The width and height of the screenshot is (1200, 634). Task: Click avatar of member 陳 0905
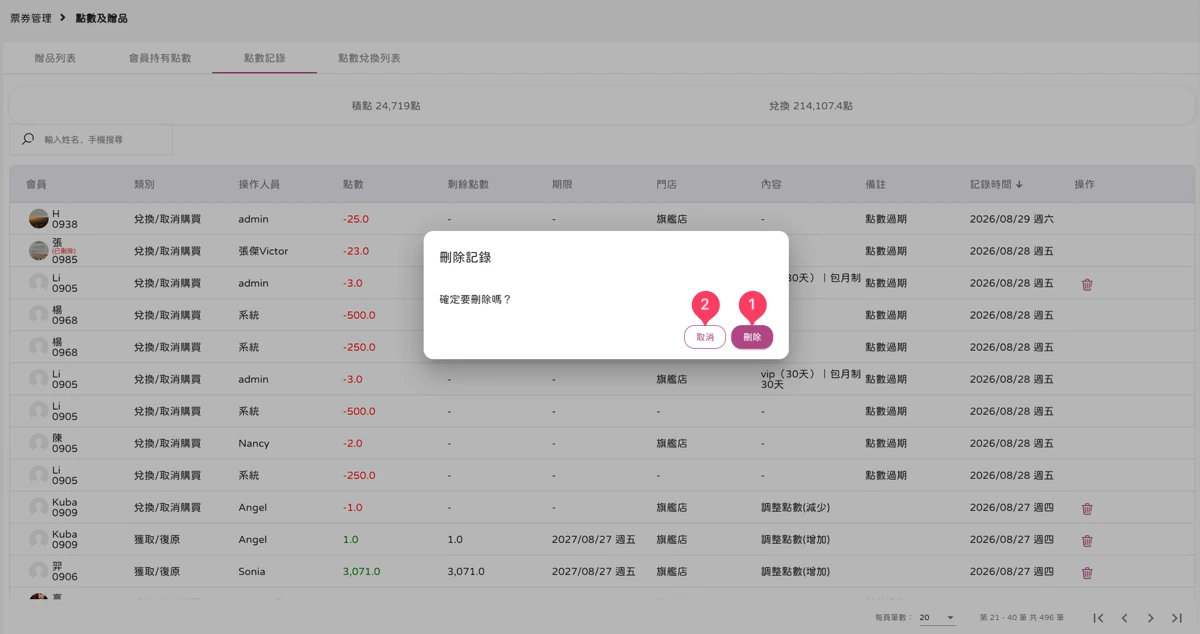tap(38, 443)
